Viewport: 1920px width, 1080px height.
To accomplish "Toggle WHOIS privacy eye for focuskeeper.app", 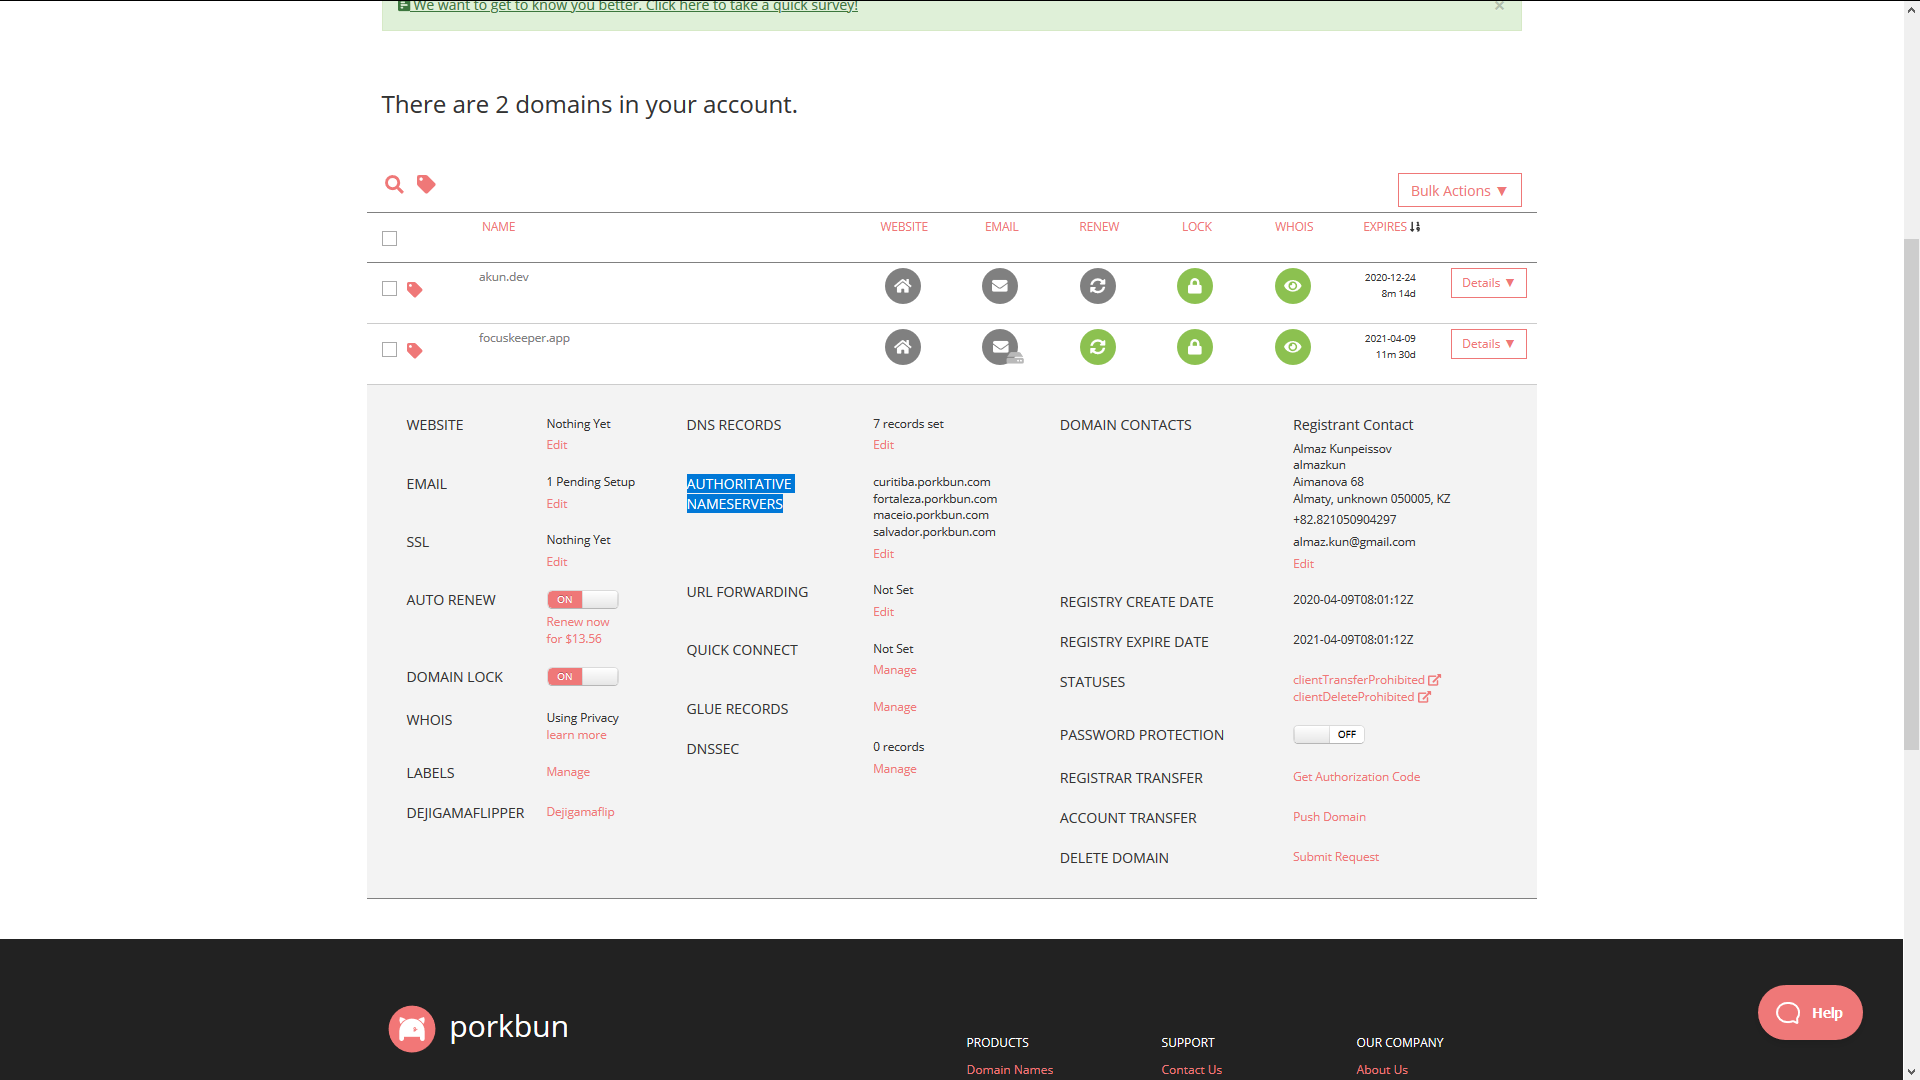I will (x=1292, y=347).
